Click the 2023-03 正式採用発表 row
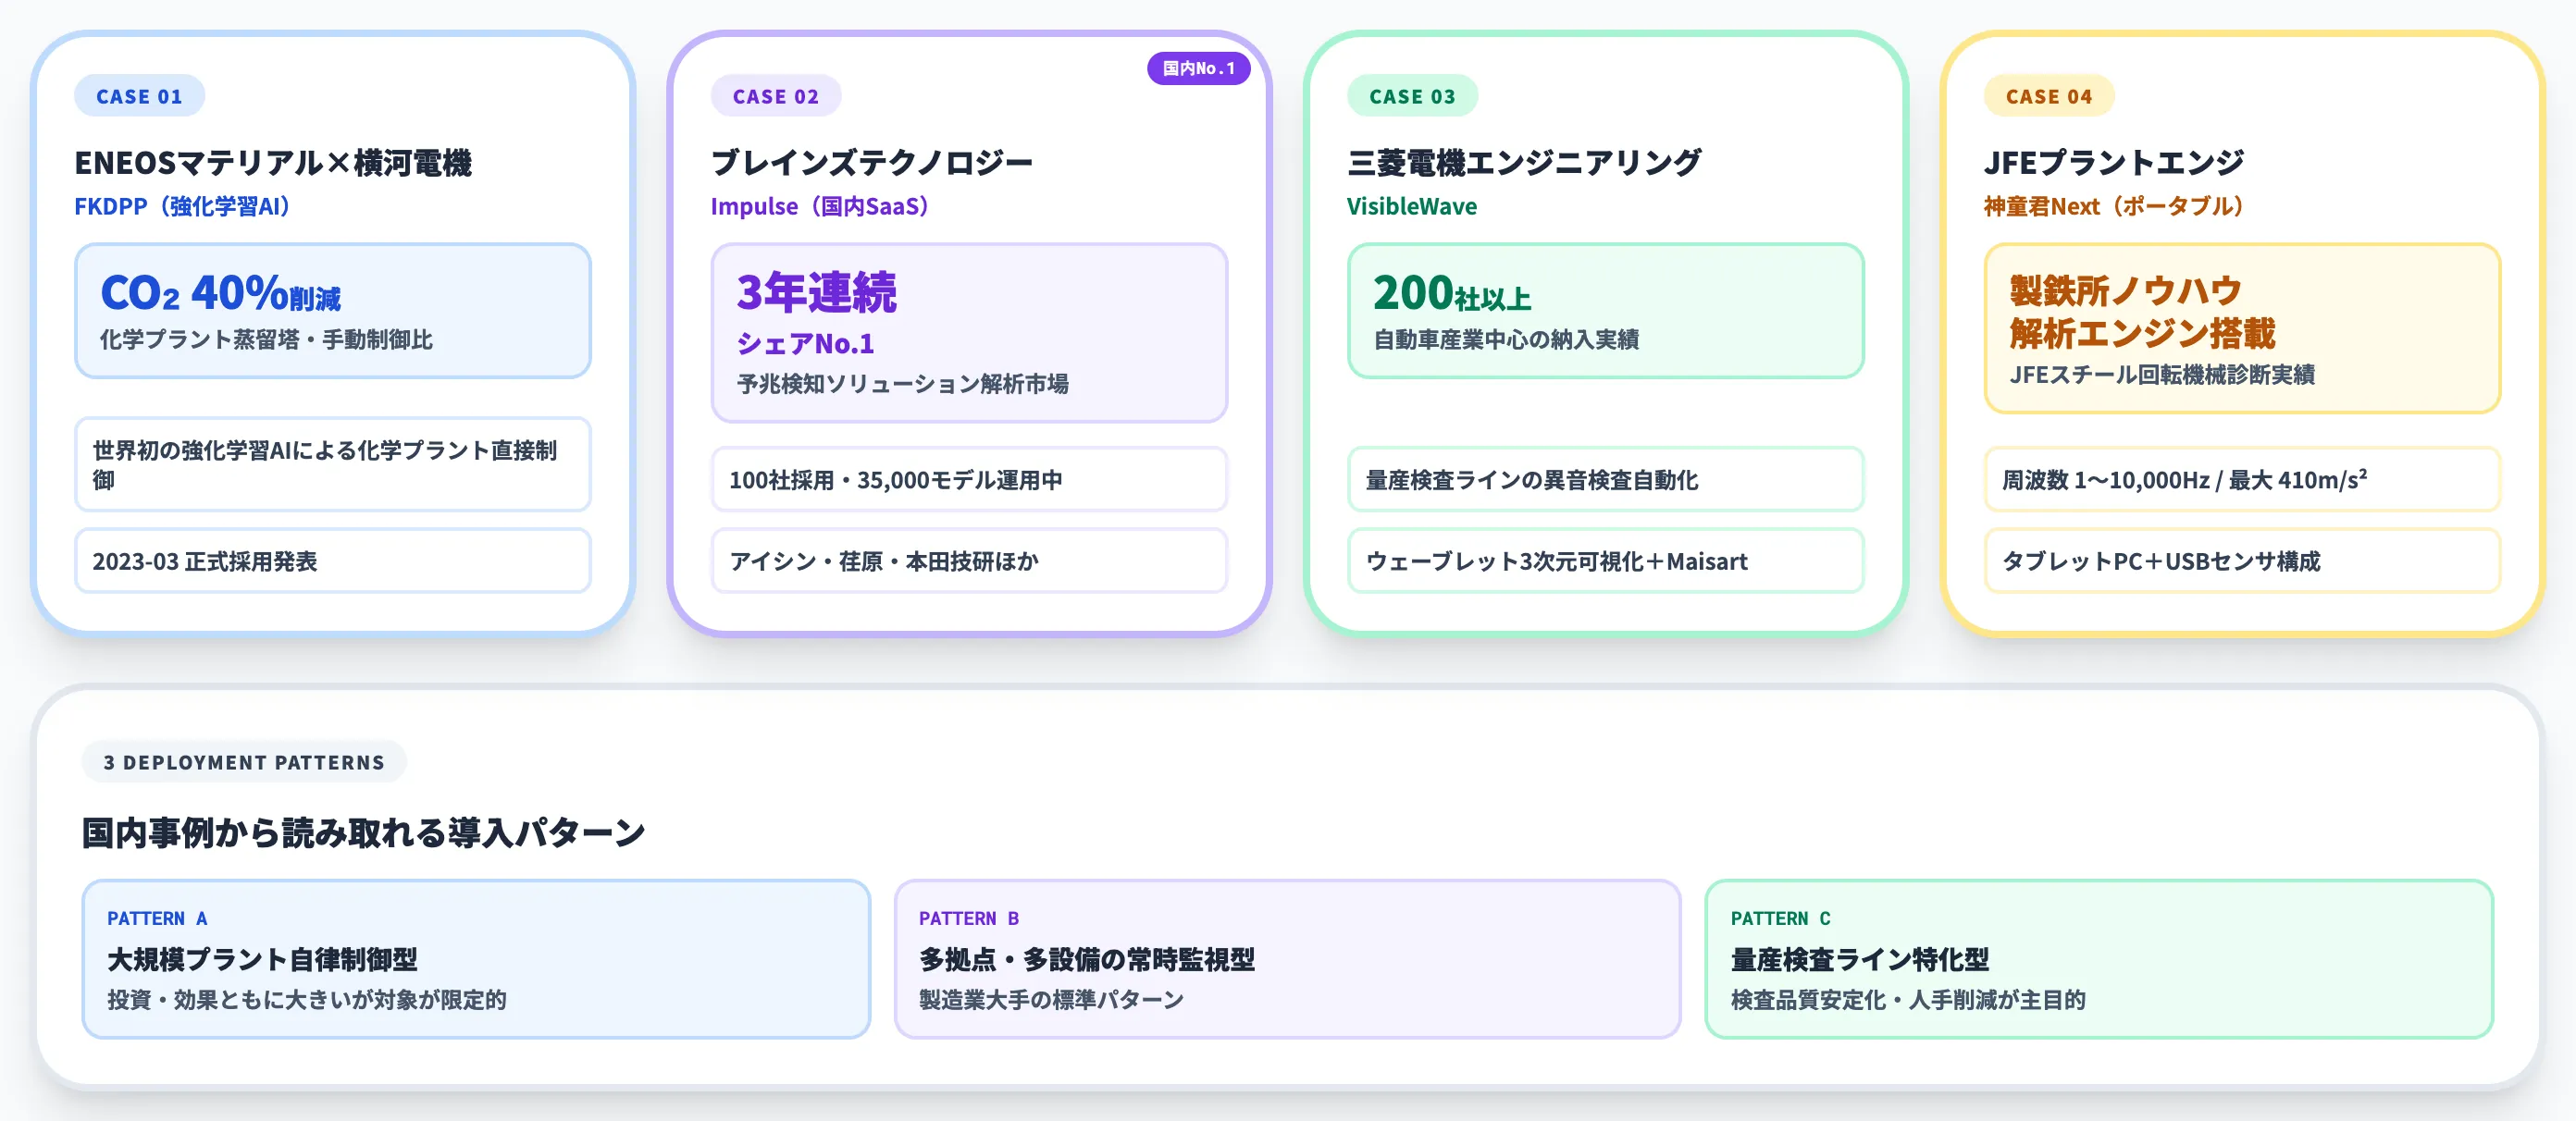2576x1121 pixels. coord(333,561)
